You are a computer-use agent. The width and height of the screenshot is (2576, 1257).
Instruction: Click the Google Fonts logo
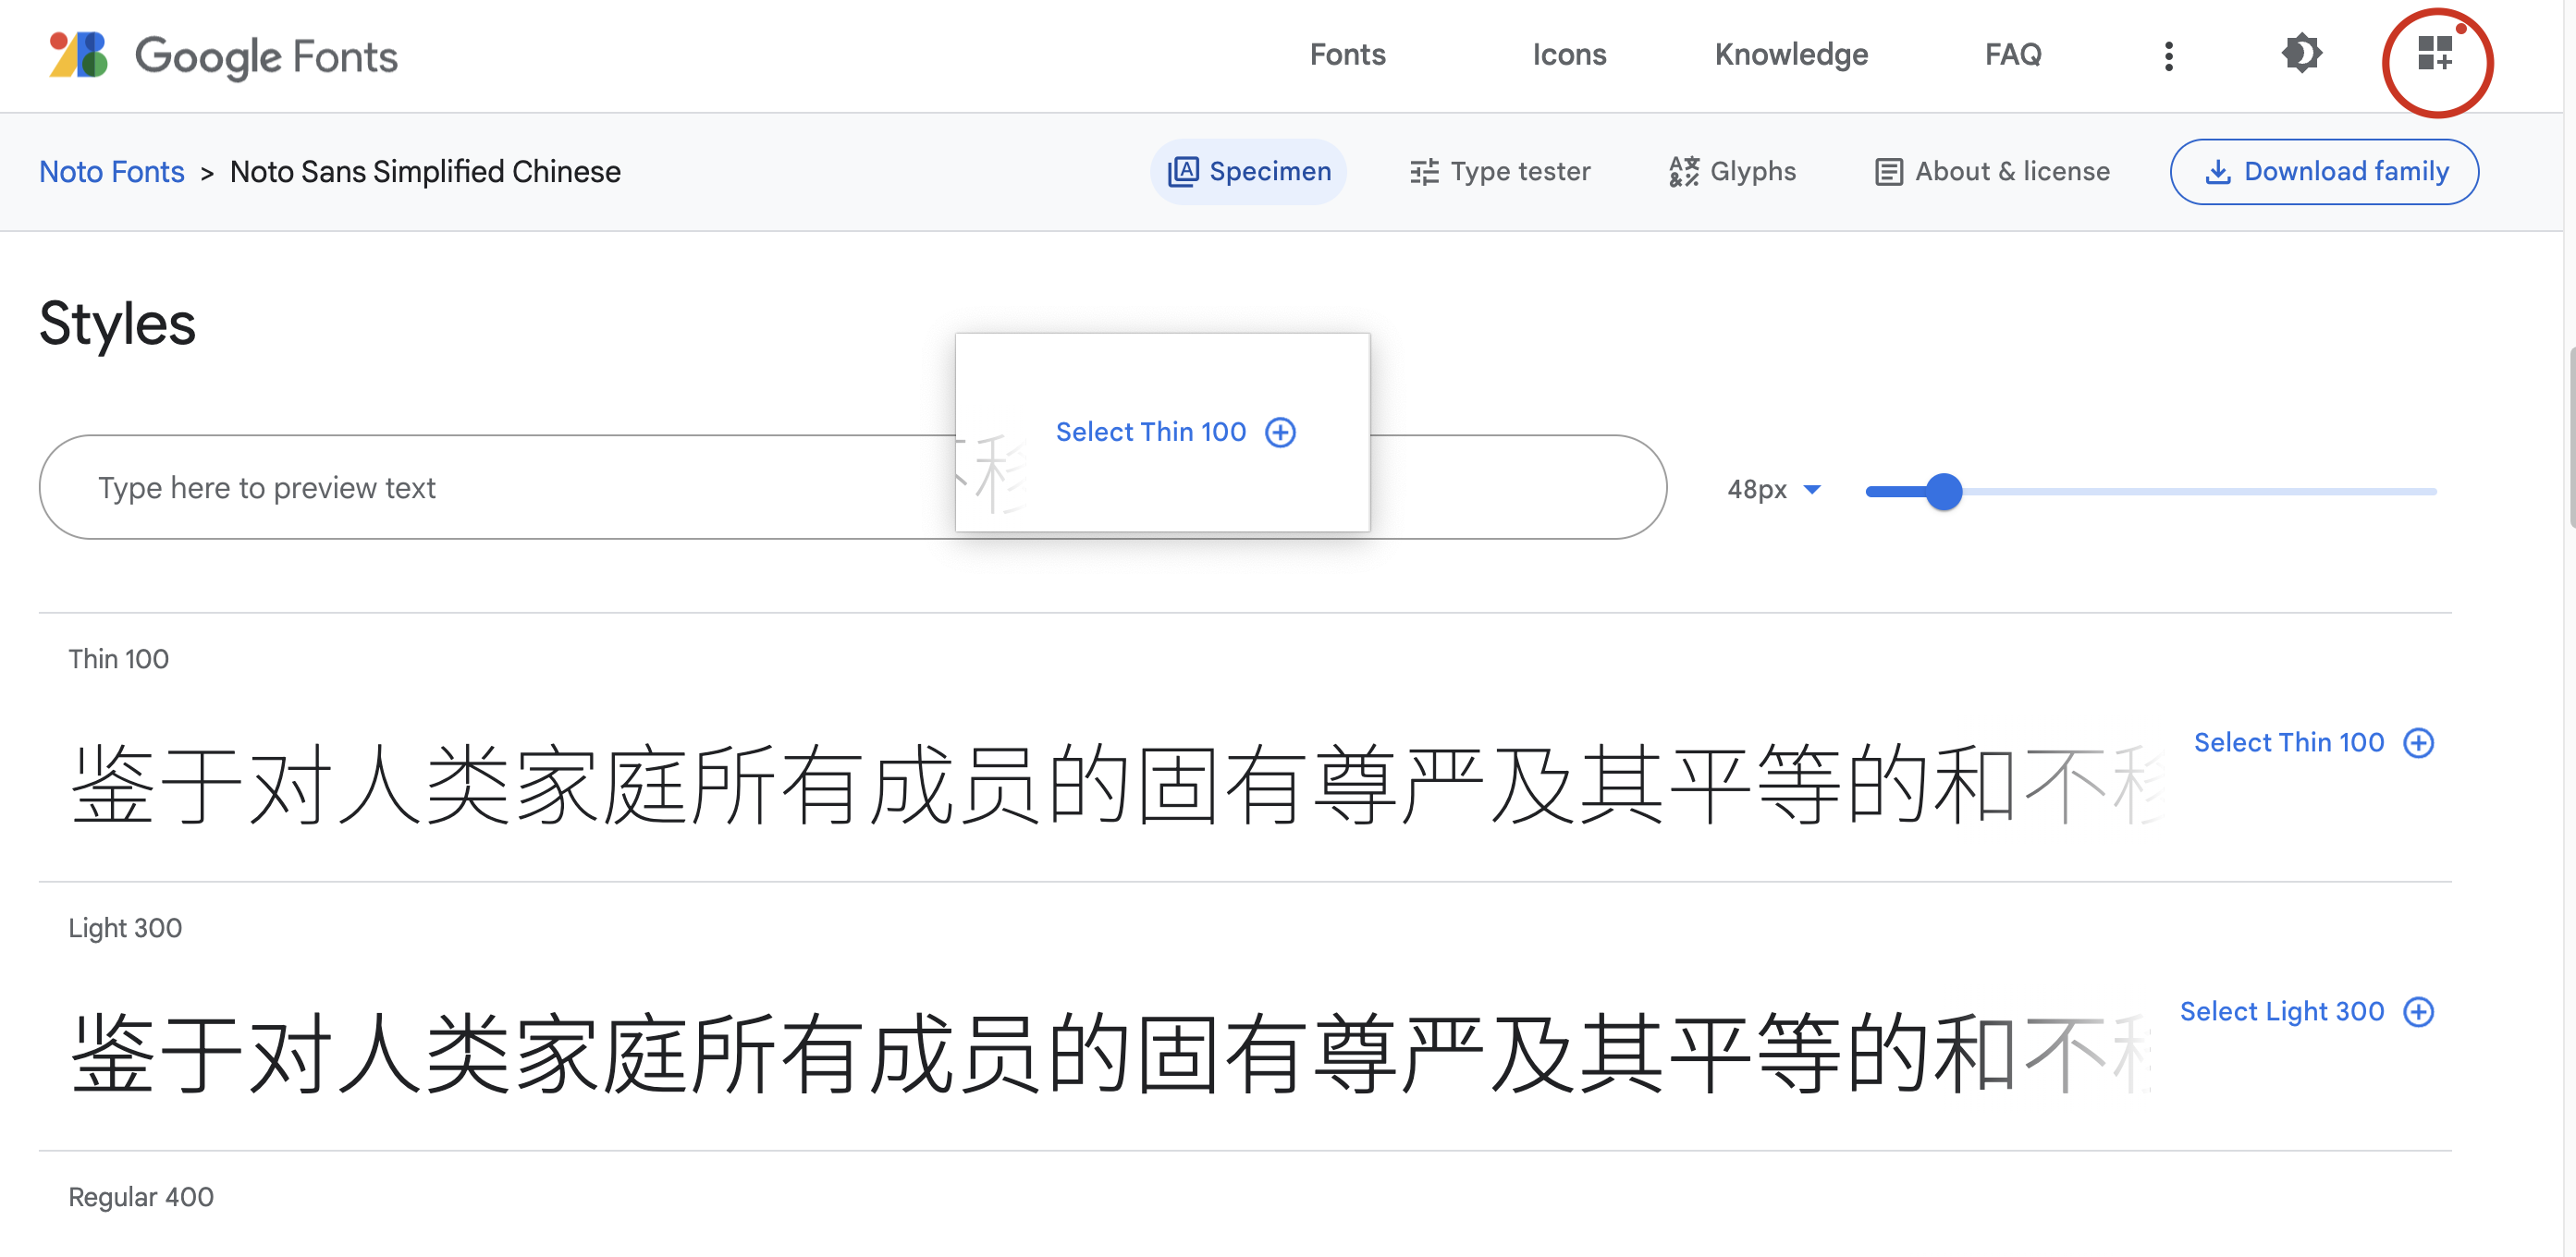[220, 57]
